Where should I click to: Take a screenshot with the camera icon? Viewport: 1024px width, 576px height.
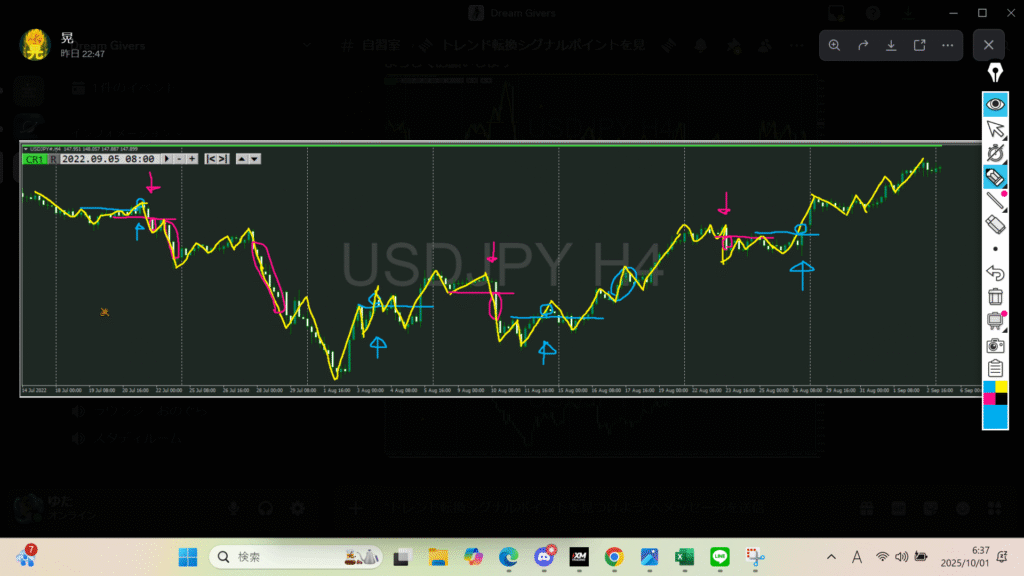point(995,345)
